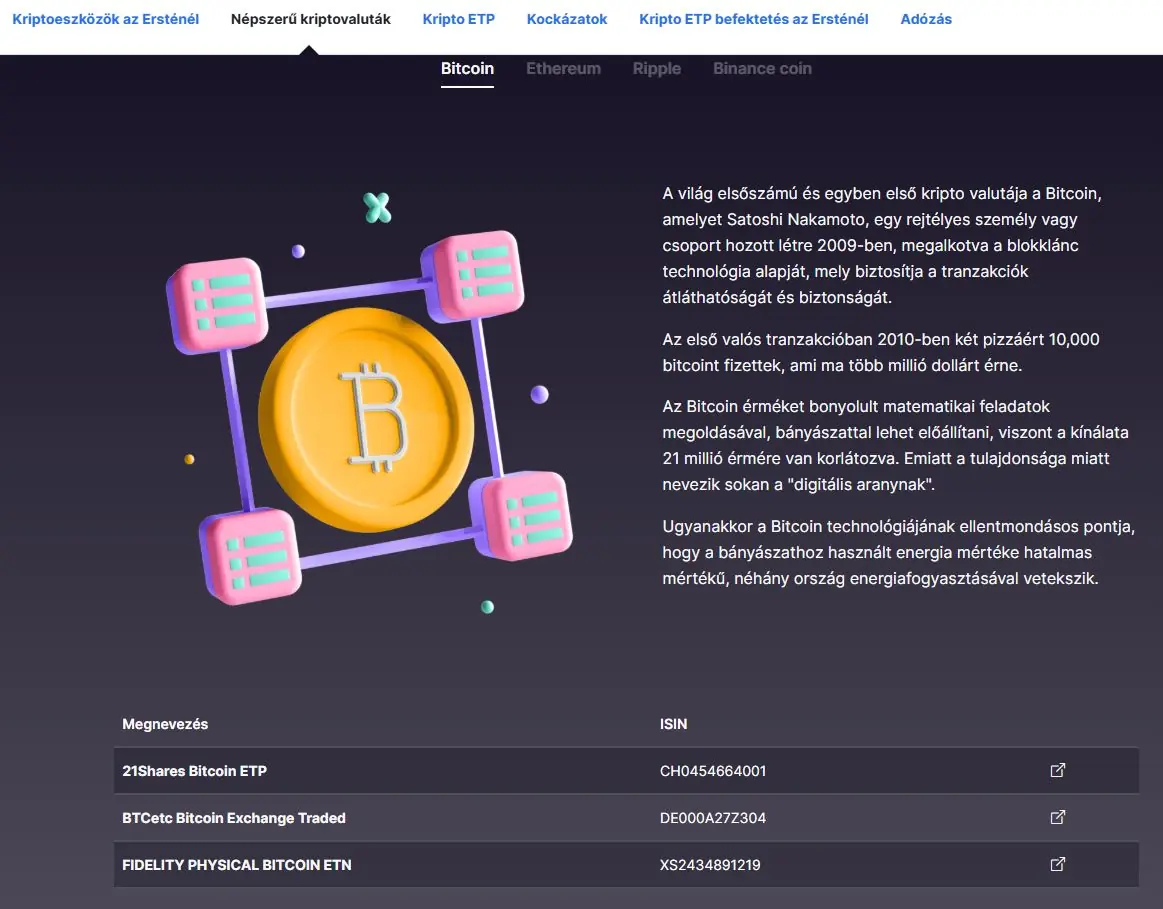Switch to the Ethereum tab
Viewport: 1163px width, 909px height.
[x=564, y=69]
